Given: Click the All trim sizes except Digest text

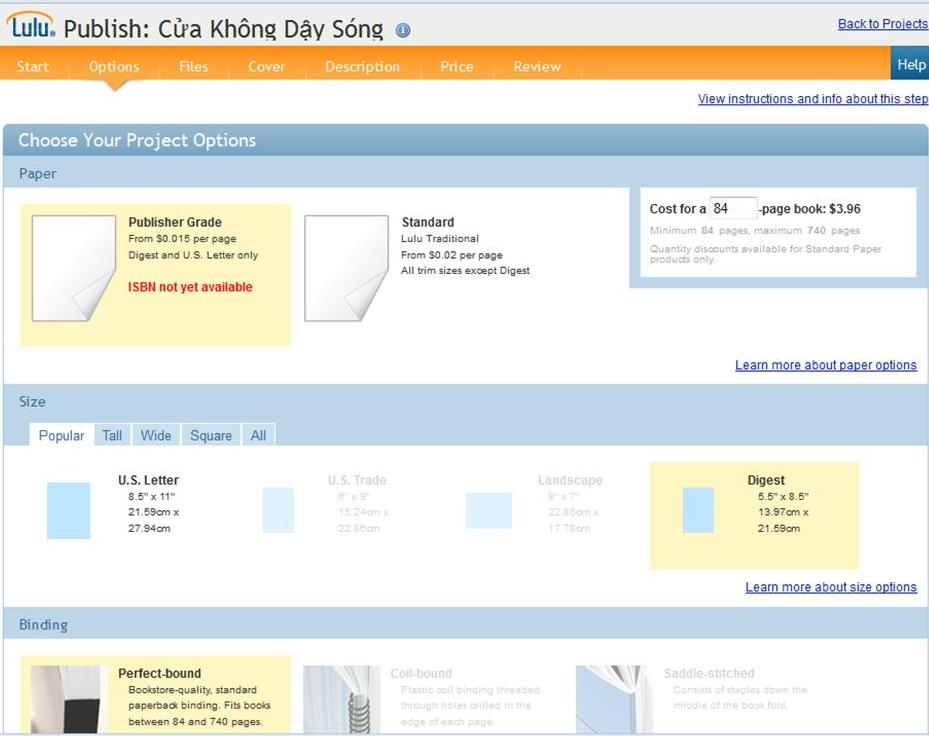Looking at the screenshot, I should coord(465,271).
